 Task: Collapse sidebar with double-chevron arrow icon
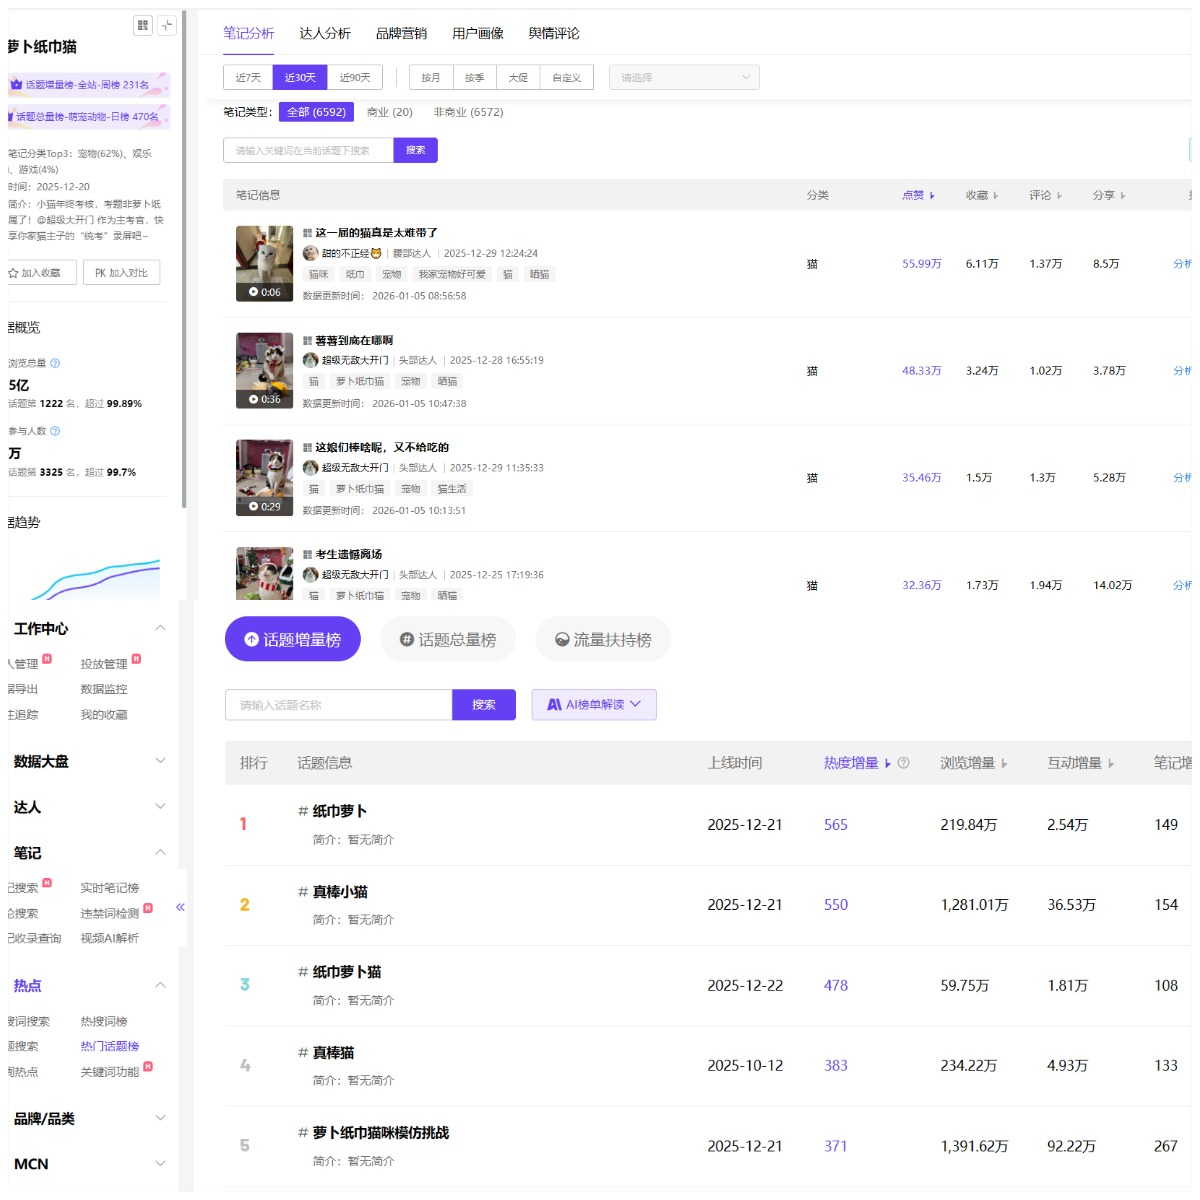pyautogui.click(x=180, y=907)
